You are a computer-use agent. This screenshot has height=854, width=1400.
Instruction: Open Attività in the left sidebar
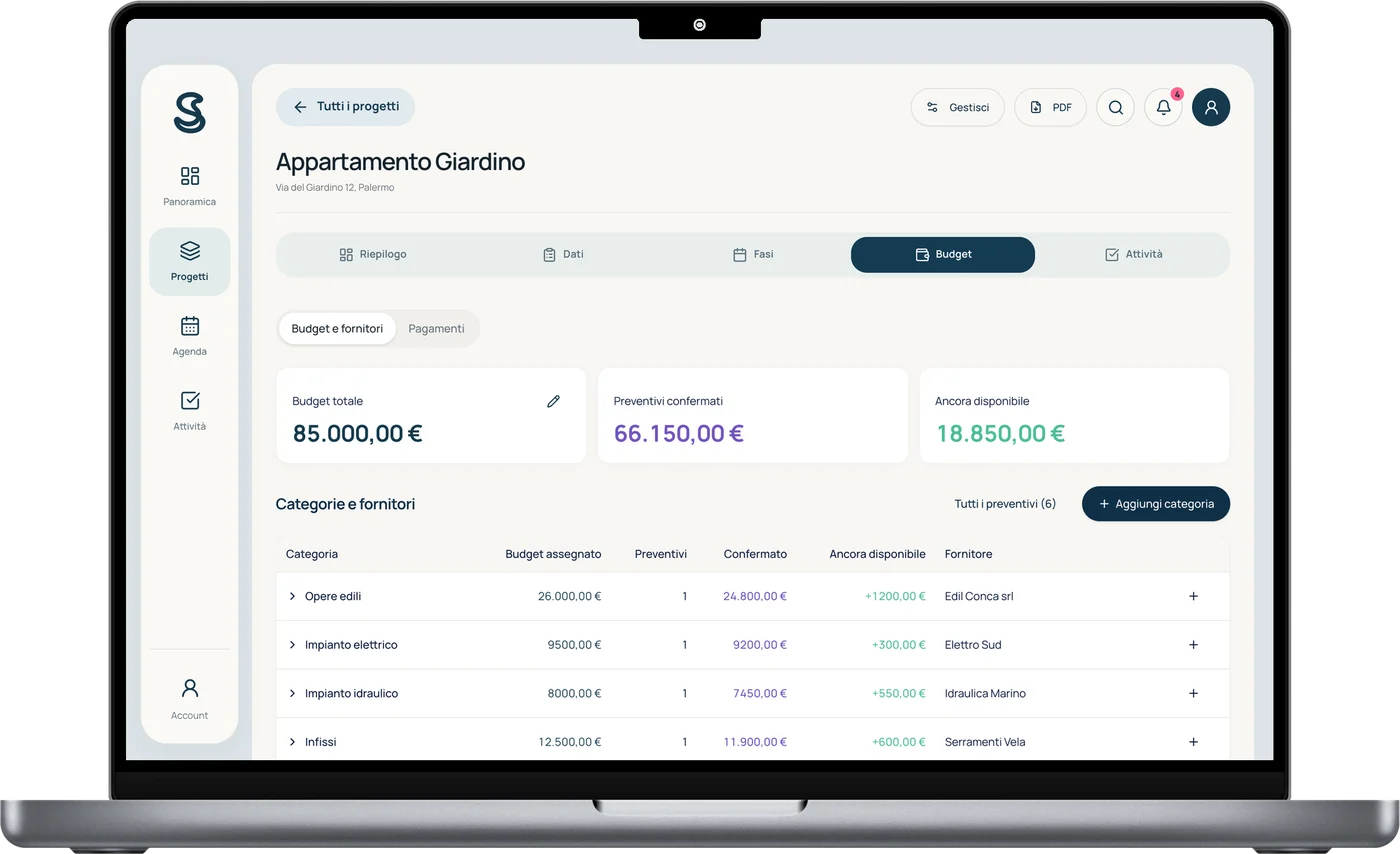[x=190, y=412]
